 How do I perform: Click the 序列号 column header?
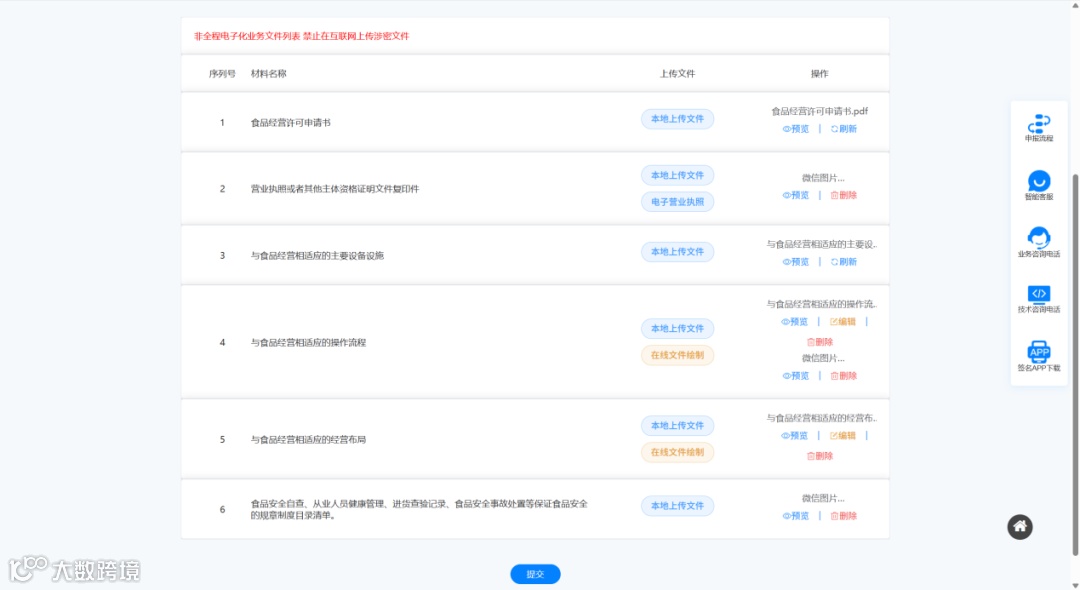(x=222, y=74)
